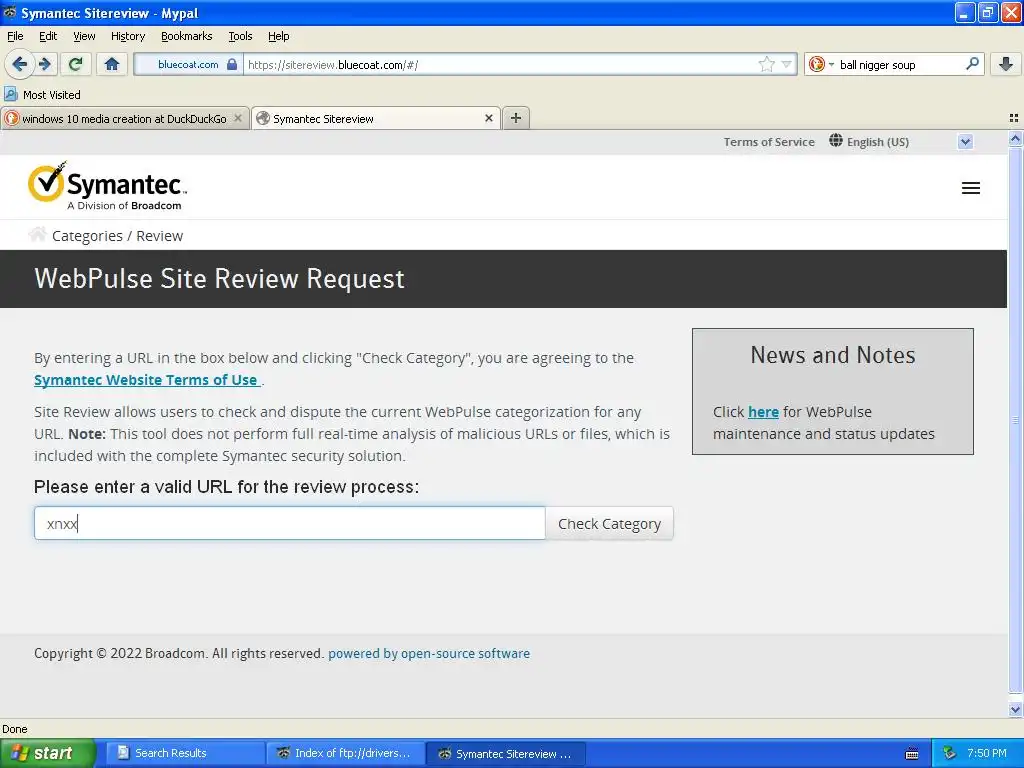Open the Downloads arrow button
Viewport: 1024px width, 768px height.
[x=1006, y=64]
